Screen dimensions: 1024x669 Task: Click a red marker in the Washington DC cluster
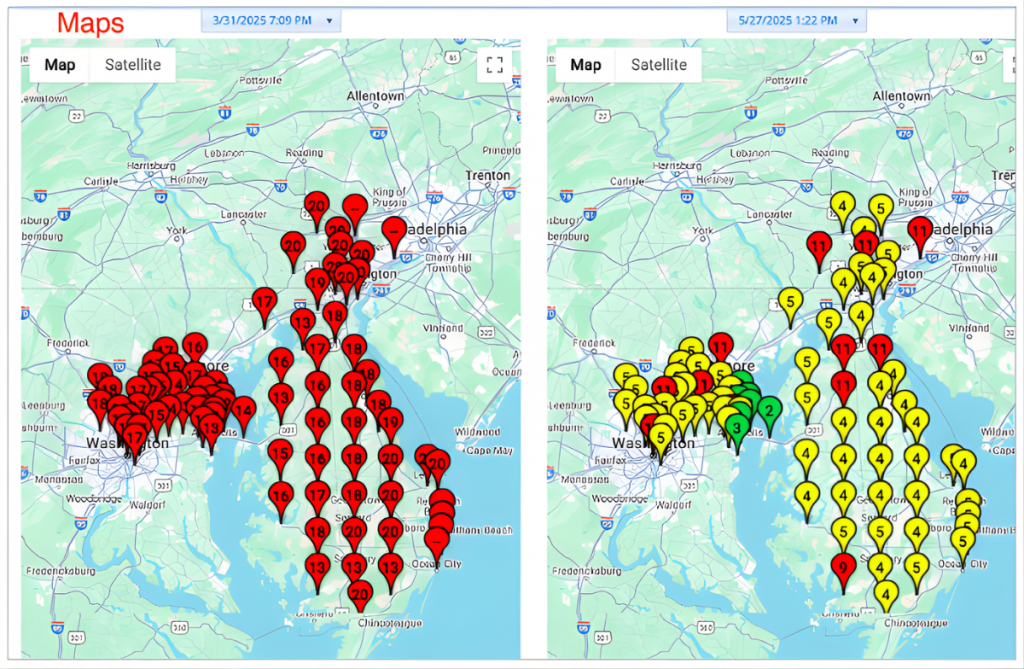click(135, 435)
